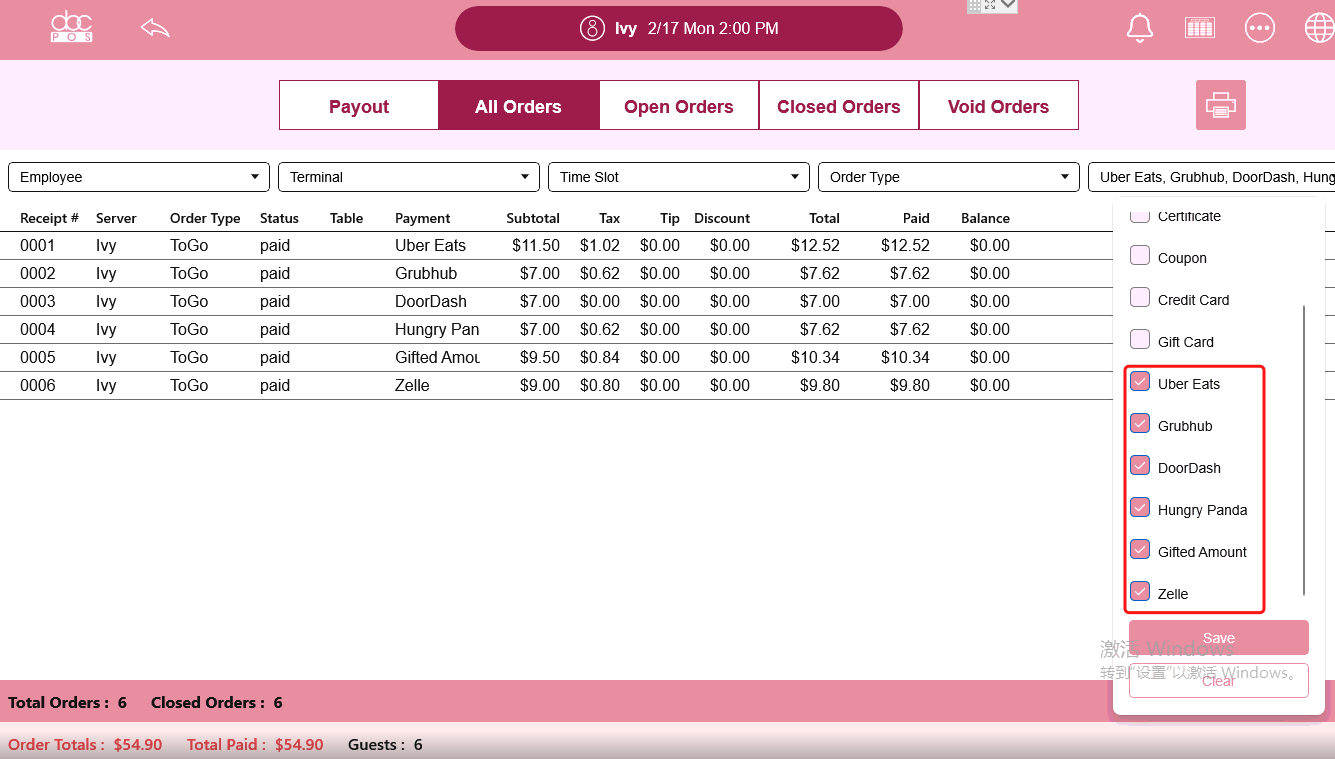Uncheck the Gifted Amount checkbox

point(1140,549)
